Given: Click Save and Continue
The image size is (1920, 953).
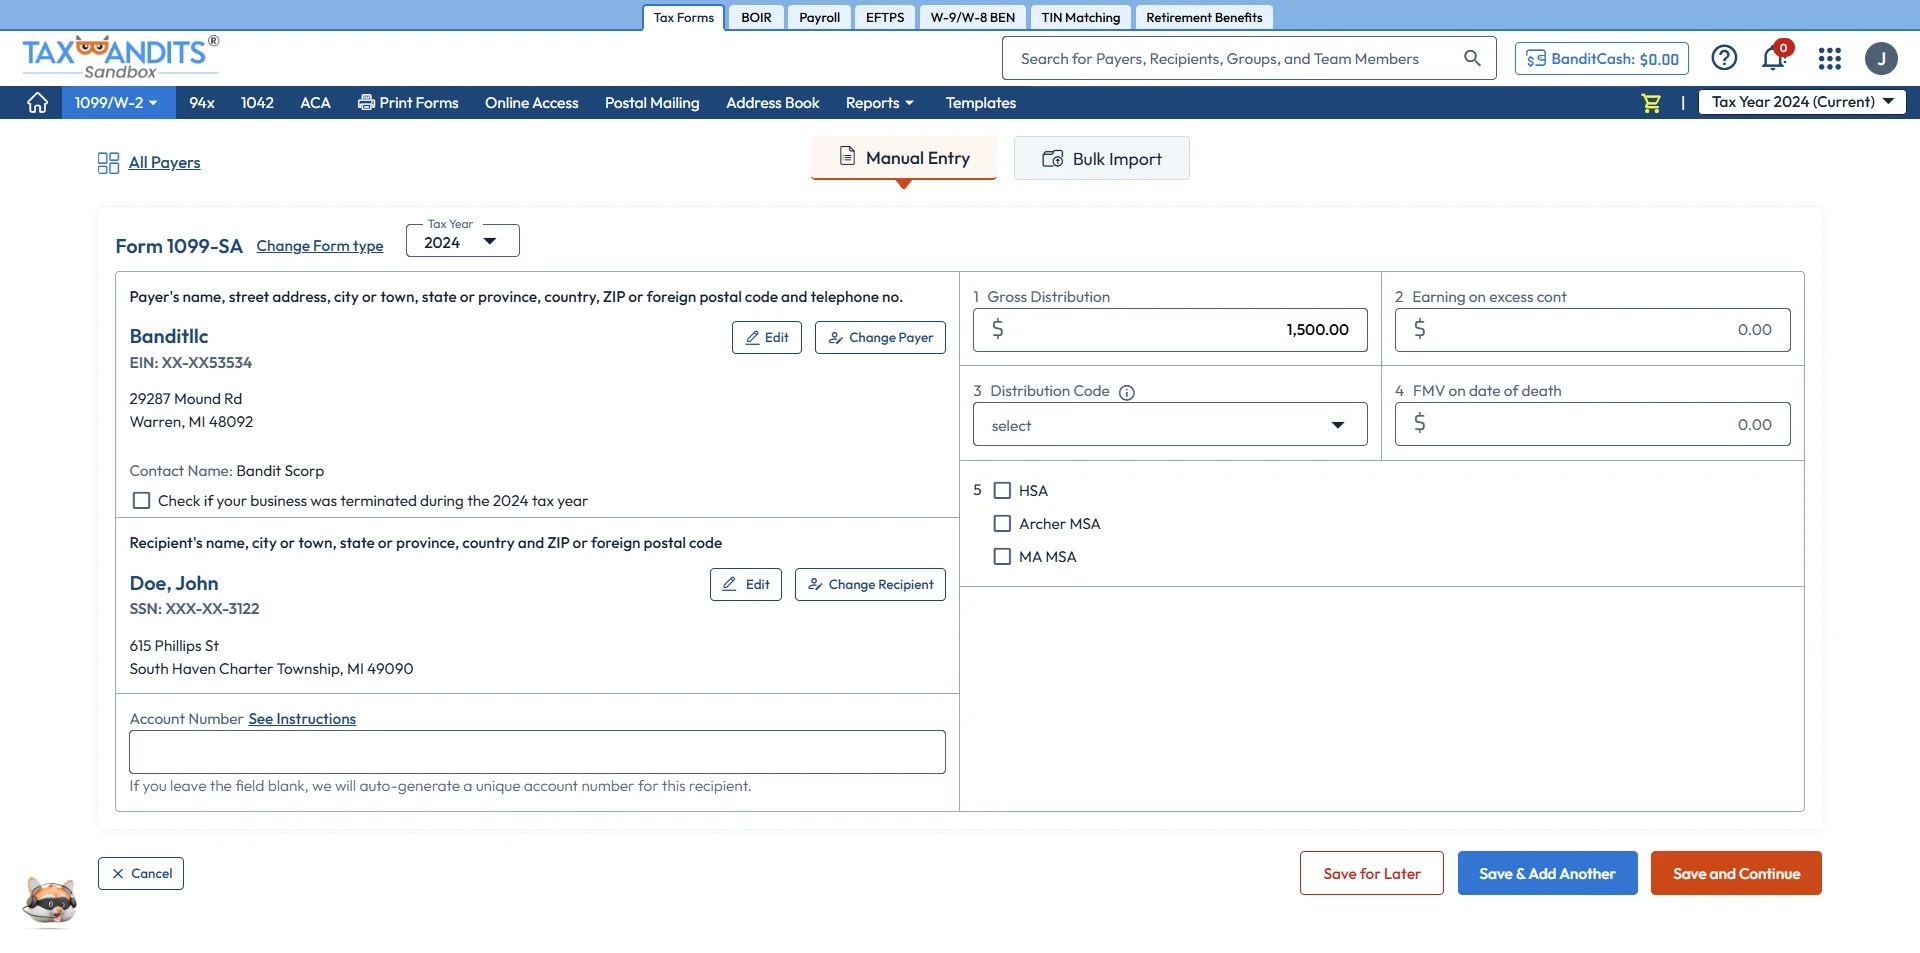Looking at the screenshot, I should tap(1735, 872).
